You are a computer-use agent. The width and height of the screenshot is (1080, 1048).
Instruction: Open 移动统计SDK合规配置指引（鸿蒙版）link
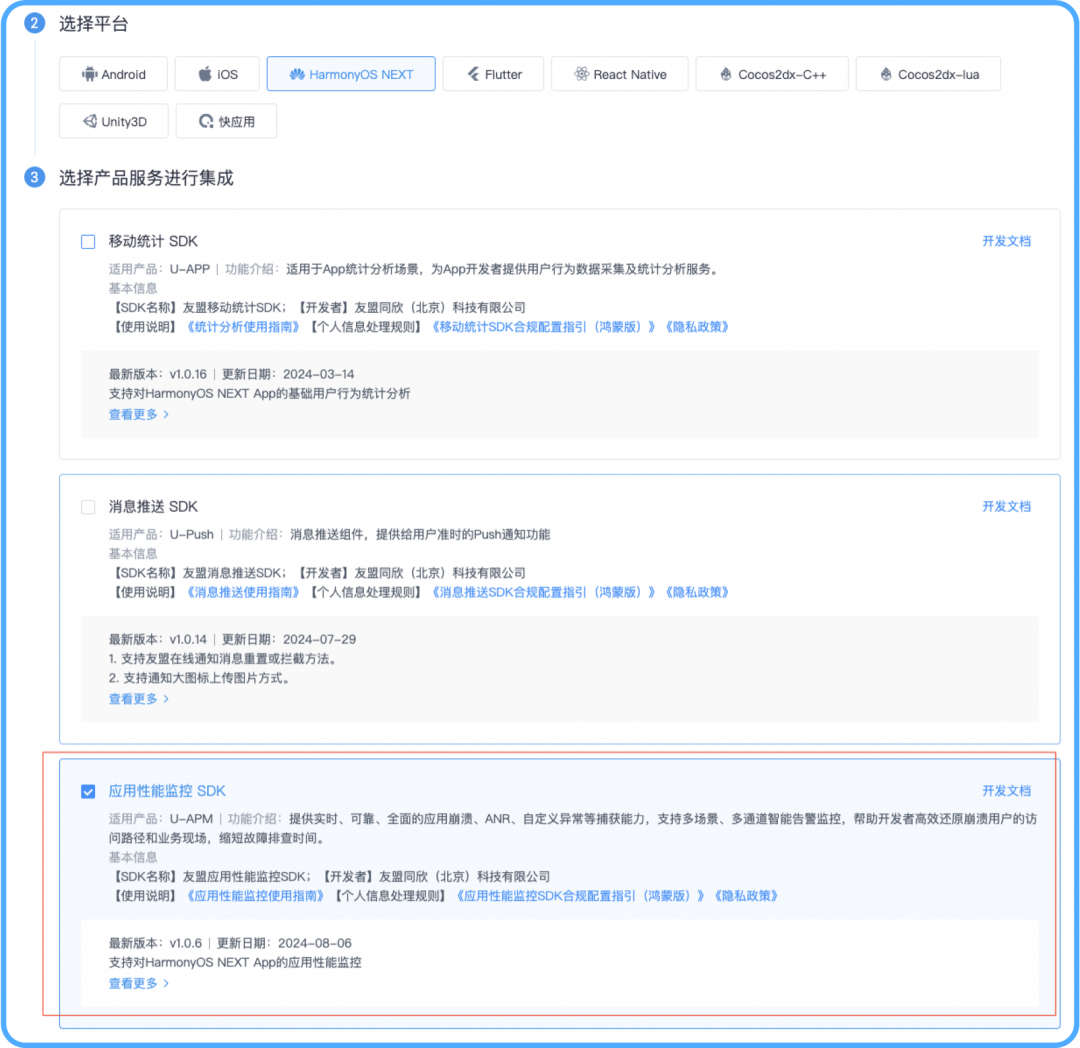pos(543,327)
